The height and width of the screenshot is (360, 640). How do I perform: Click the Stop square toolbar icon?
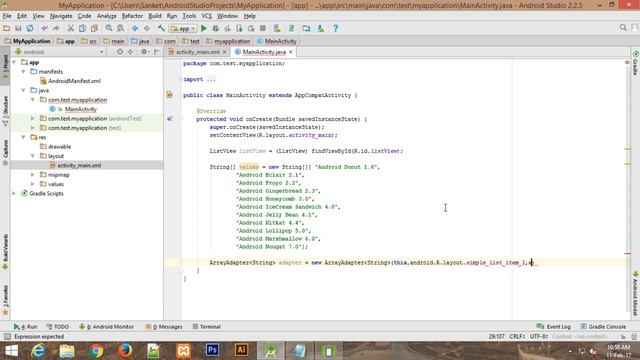263,28
